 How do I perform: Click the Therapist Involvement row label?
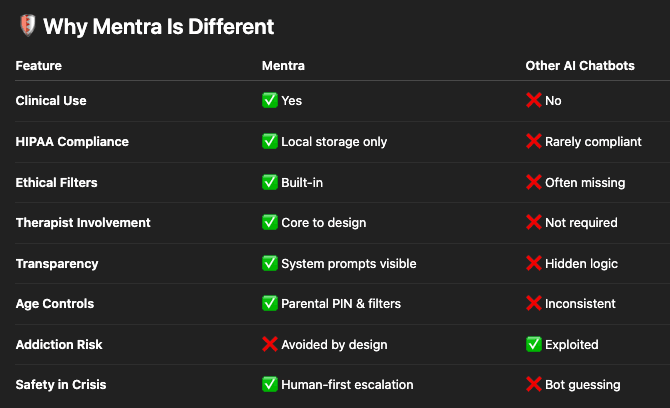click(x=83, y=223)
